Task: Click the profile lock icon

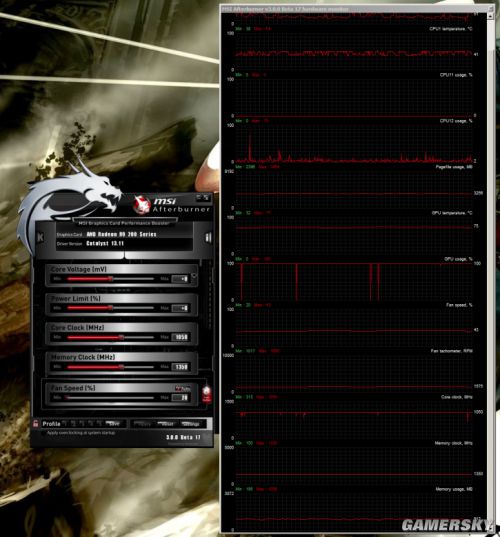Action: pyautogui.click(x=36, y=424)
